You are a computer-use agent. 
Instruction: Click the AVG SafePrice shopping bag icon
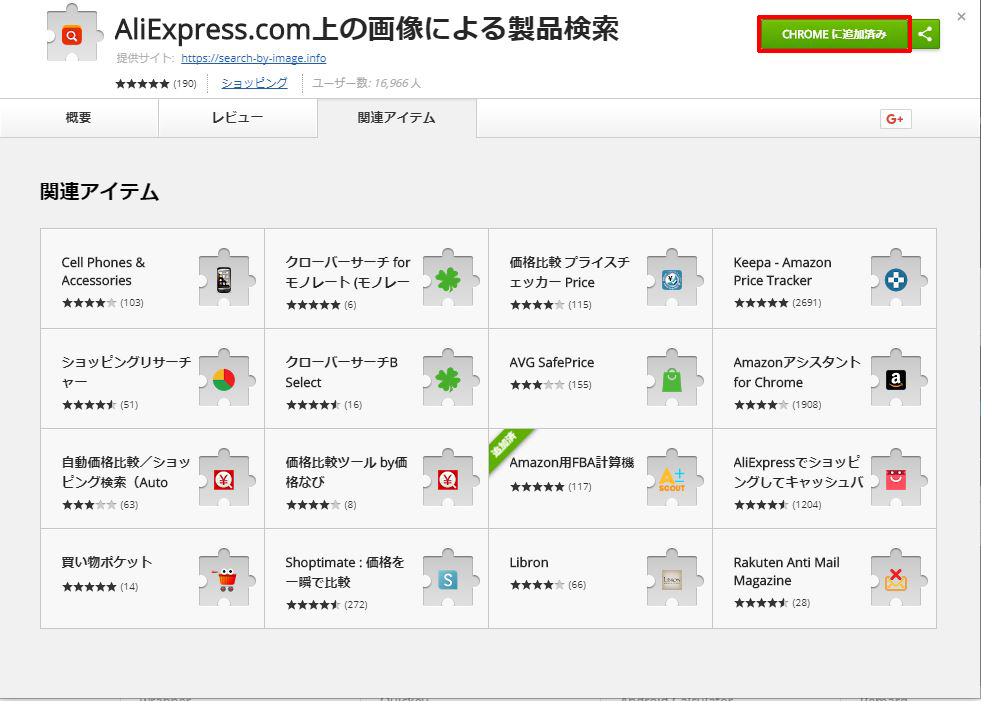point(673,379)
